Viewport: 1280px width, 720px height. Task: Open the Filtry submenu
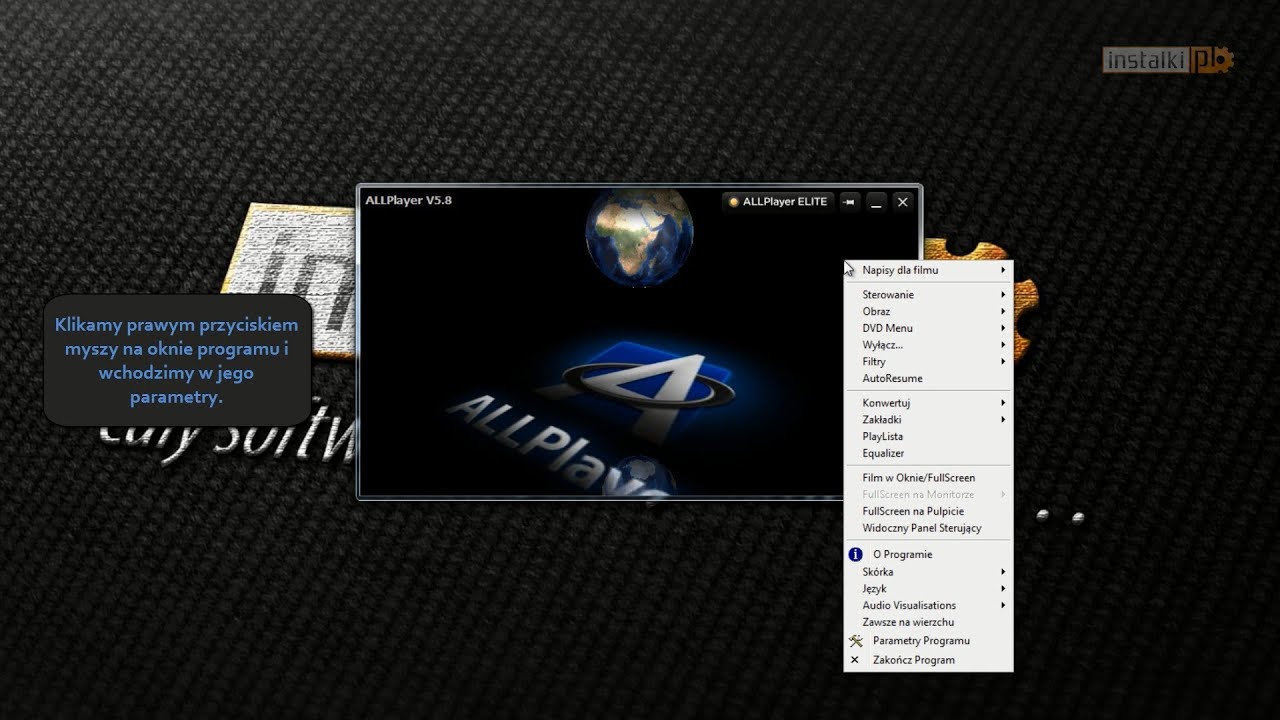pyautogui.click(x=928, y=362)
